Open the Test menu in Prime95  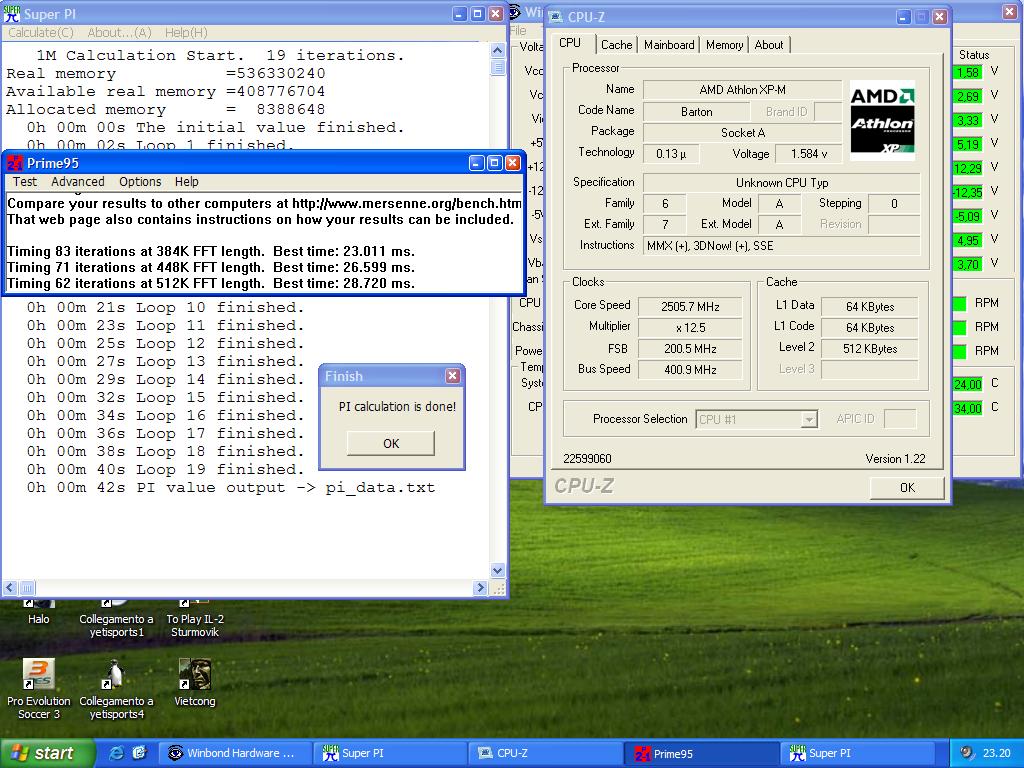[25, 182]
